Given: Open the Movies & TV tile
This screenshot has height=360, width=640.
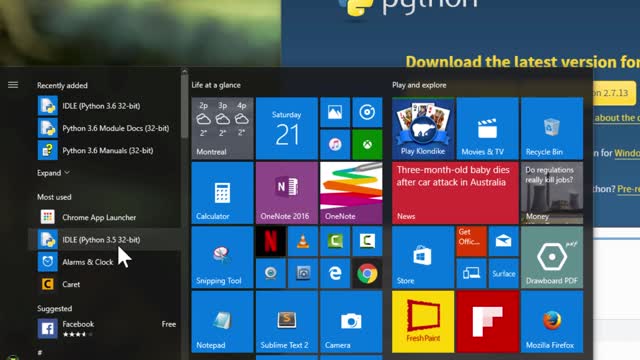Looking at the screenshot, I should (x=487, y=128).
